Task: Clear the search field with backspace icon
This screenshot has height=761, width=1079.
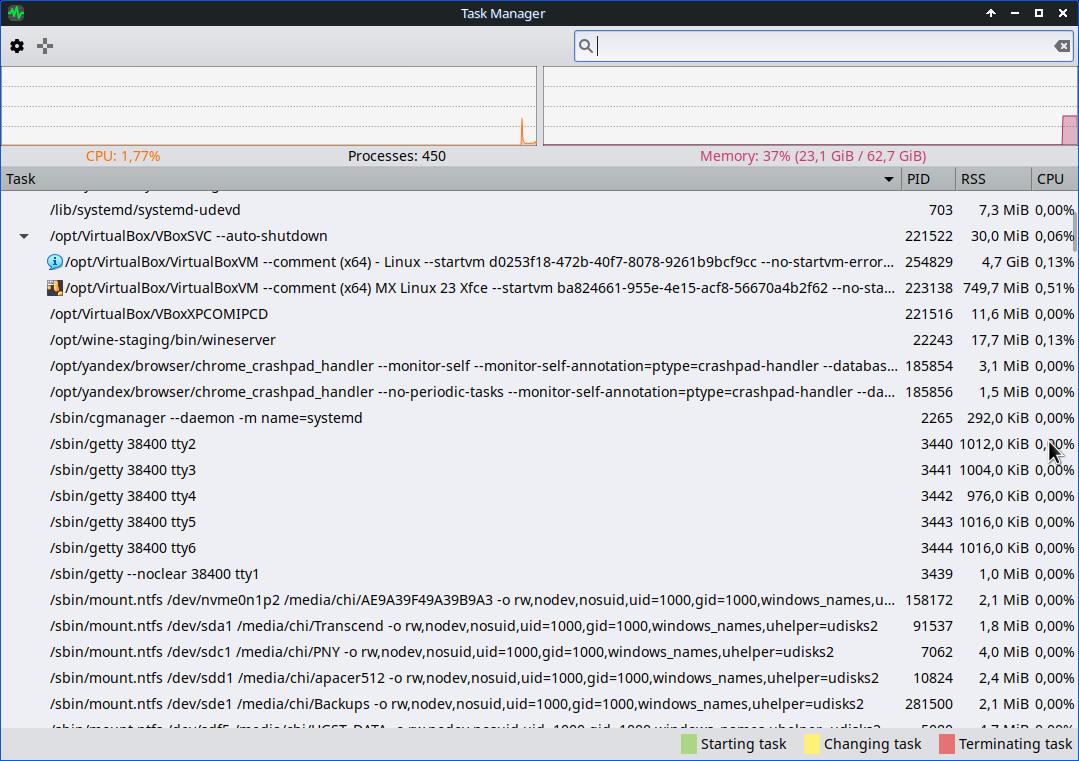Action: pos(1062,46)
